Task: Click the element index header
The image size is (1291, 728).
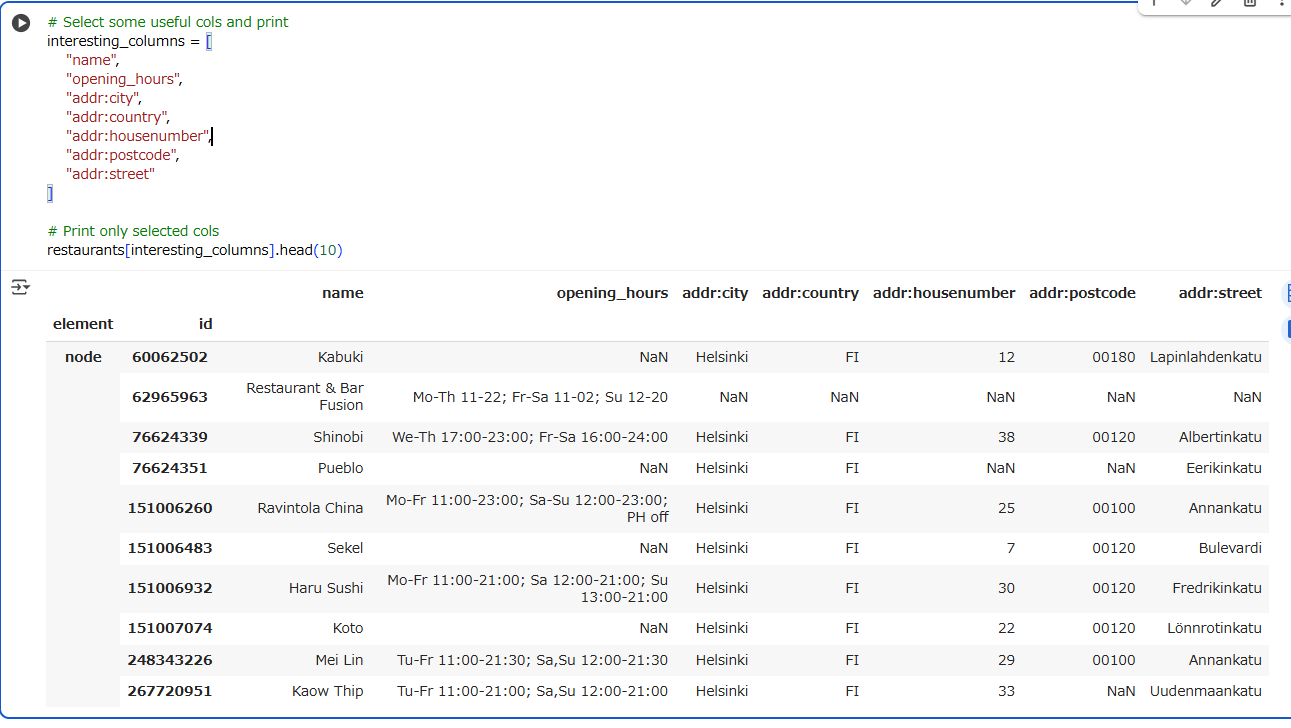Action: [83, 324]
